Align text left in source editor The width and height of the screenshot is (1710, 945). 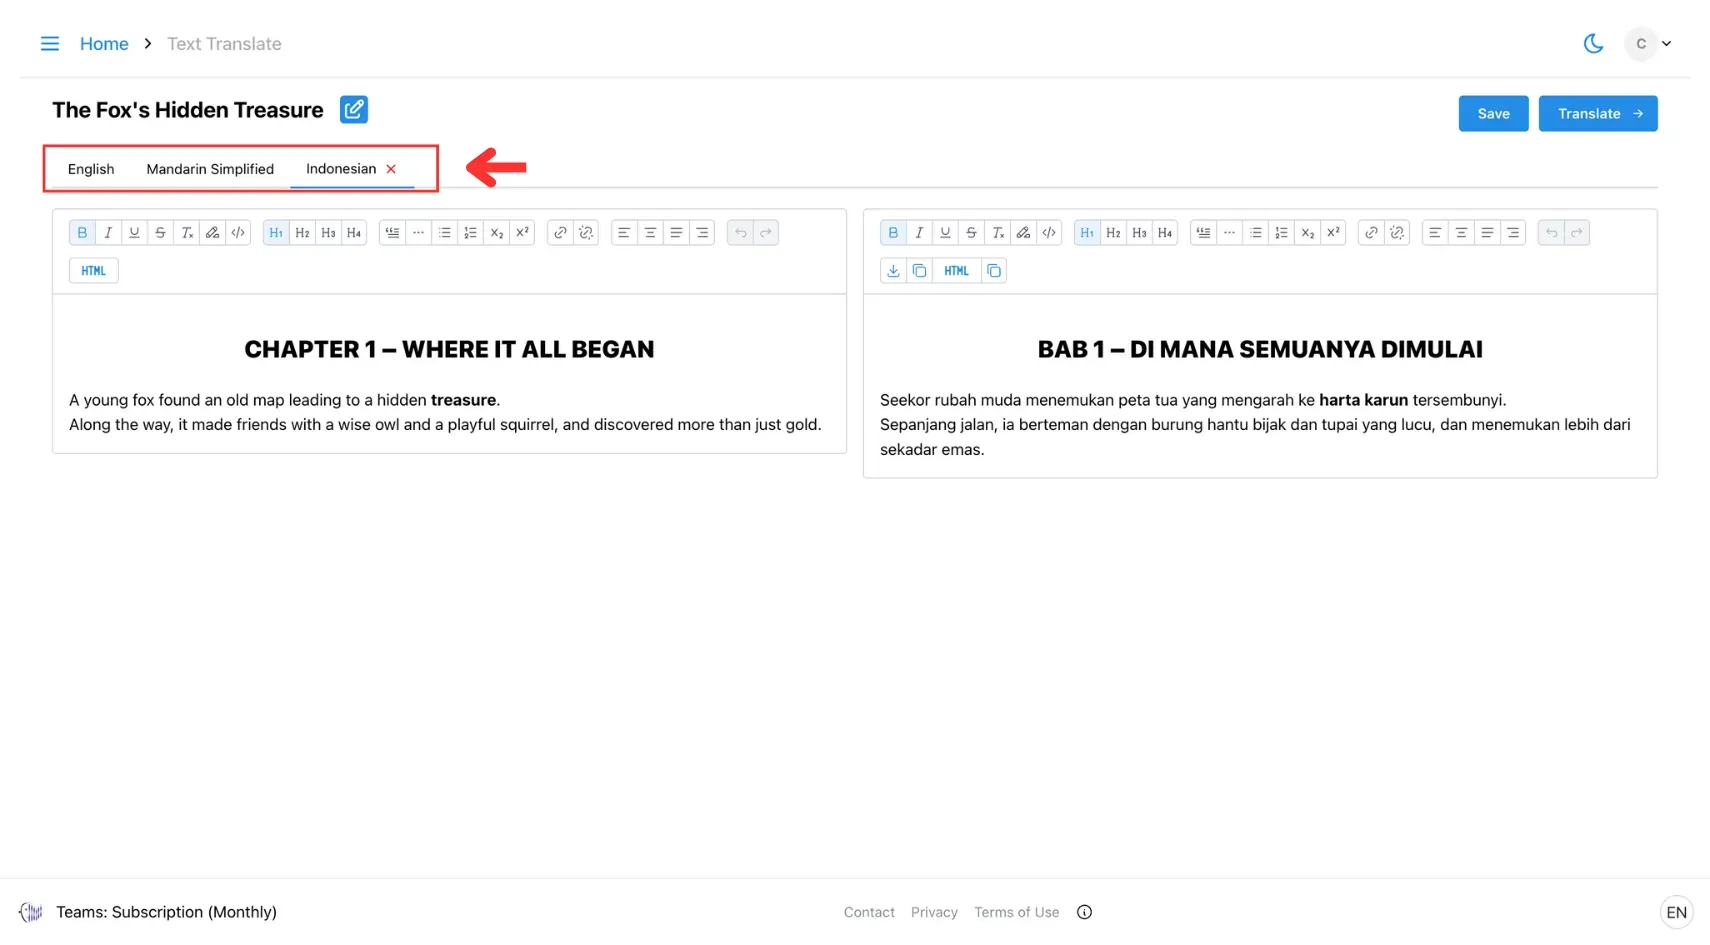(x=624, y=233)
